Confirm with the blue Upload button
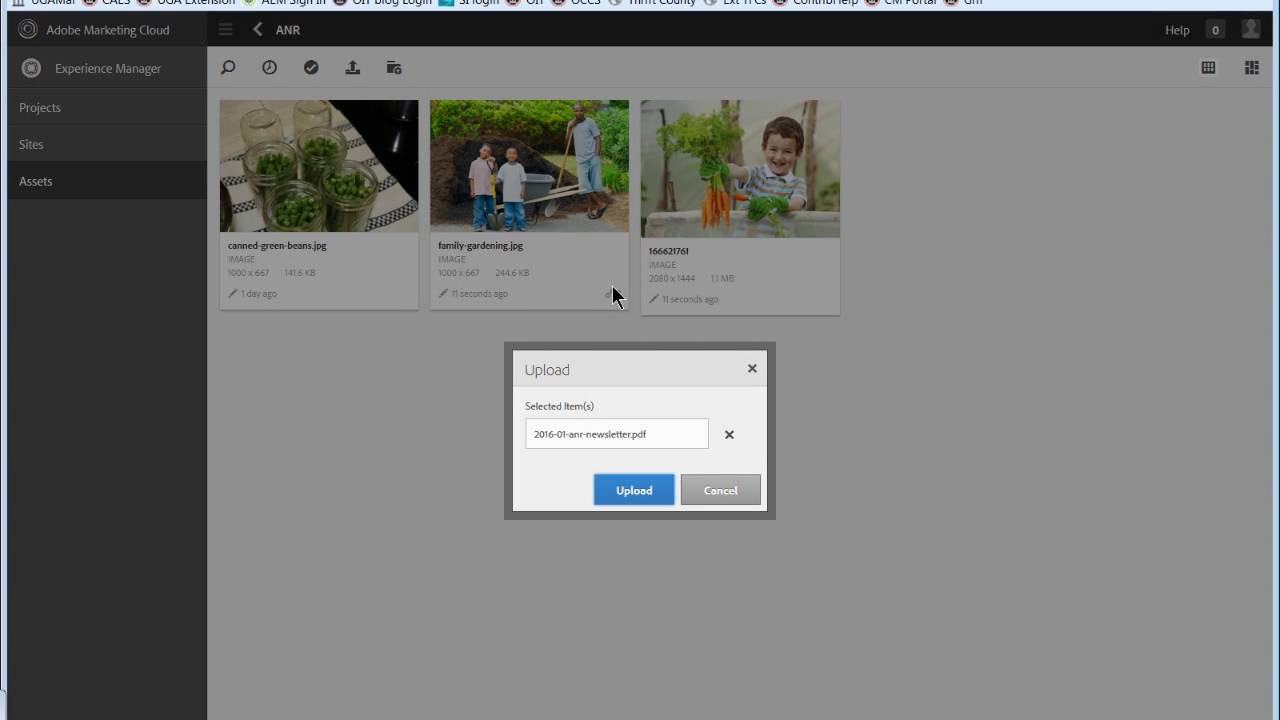 click(634, 490)
